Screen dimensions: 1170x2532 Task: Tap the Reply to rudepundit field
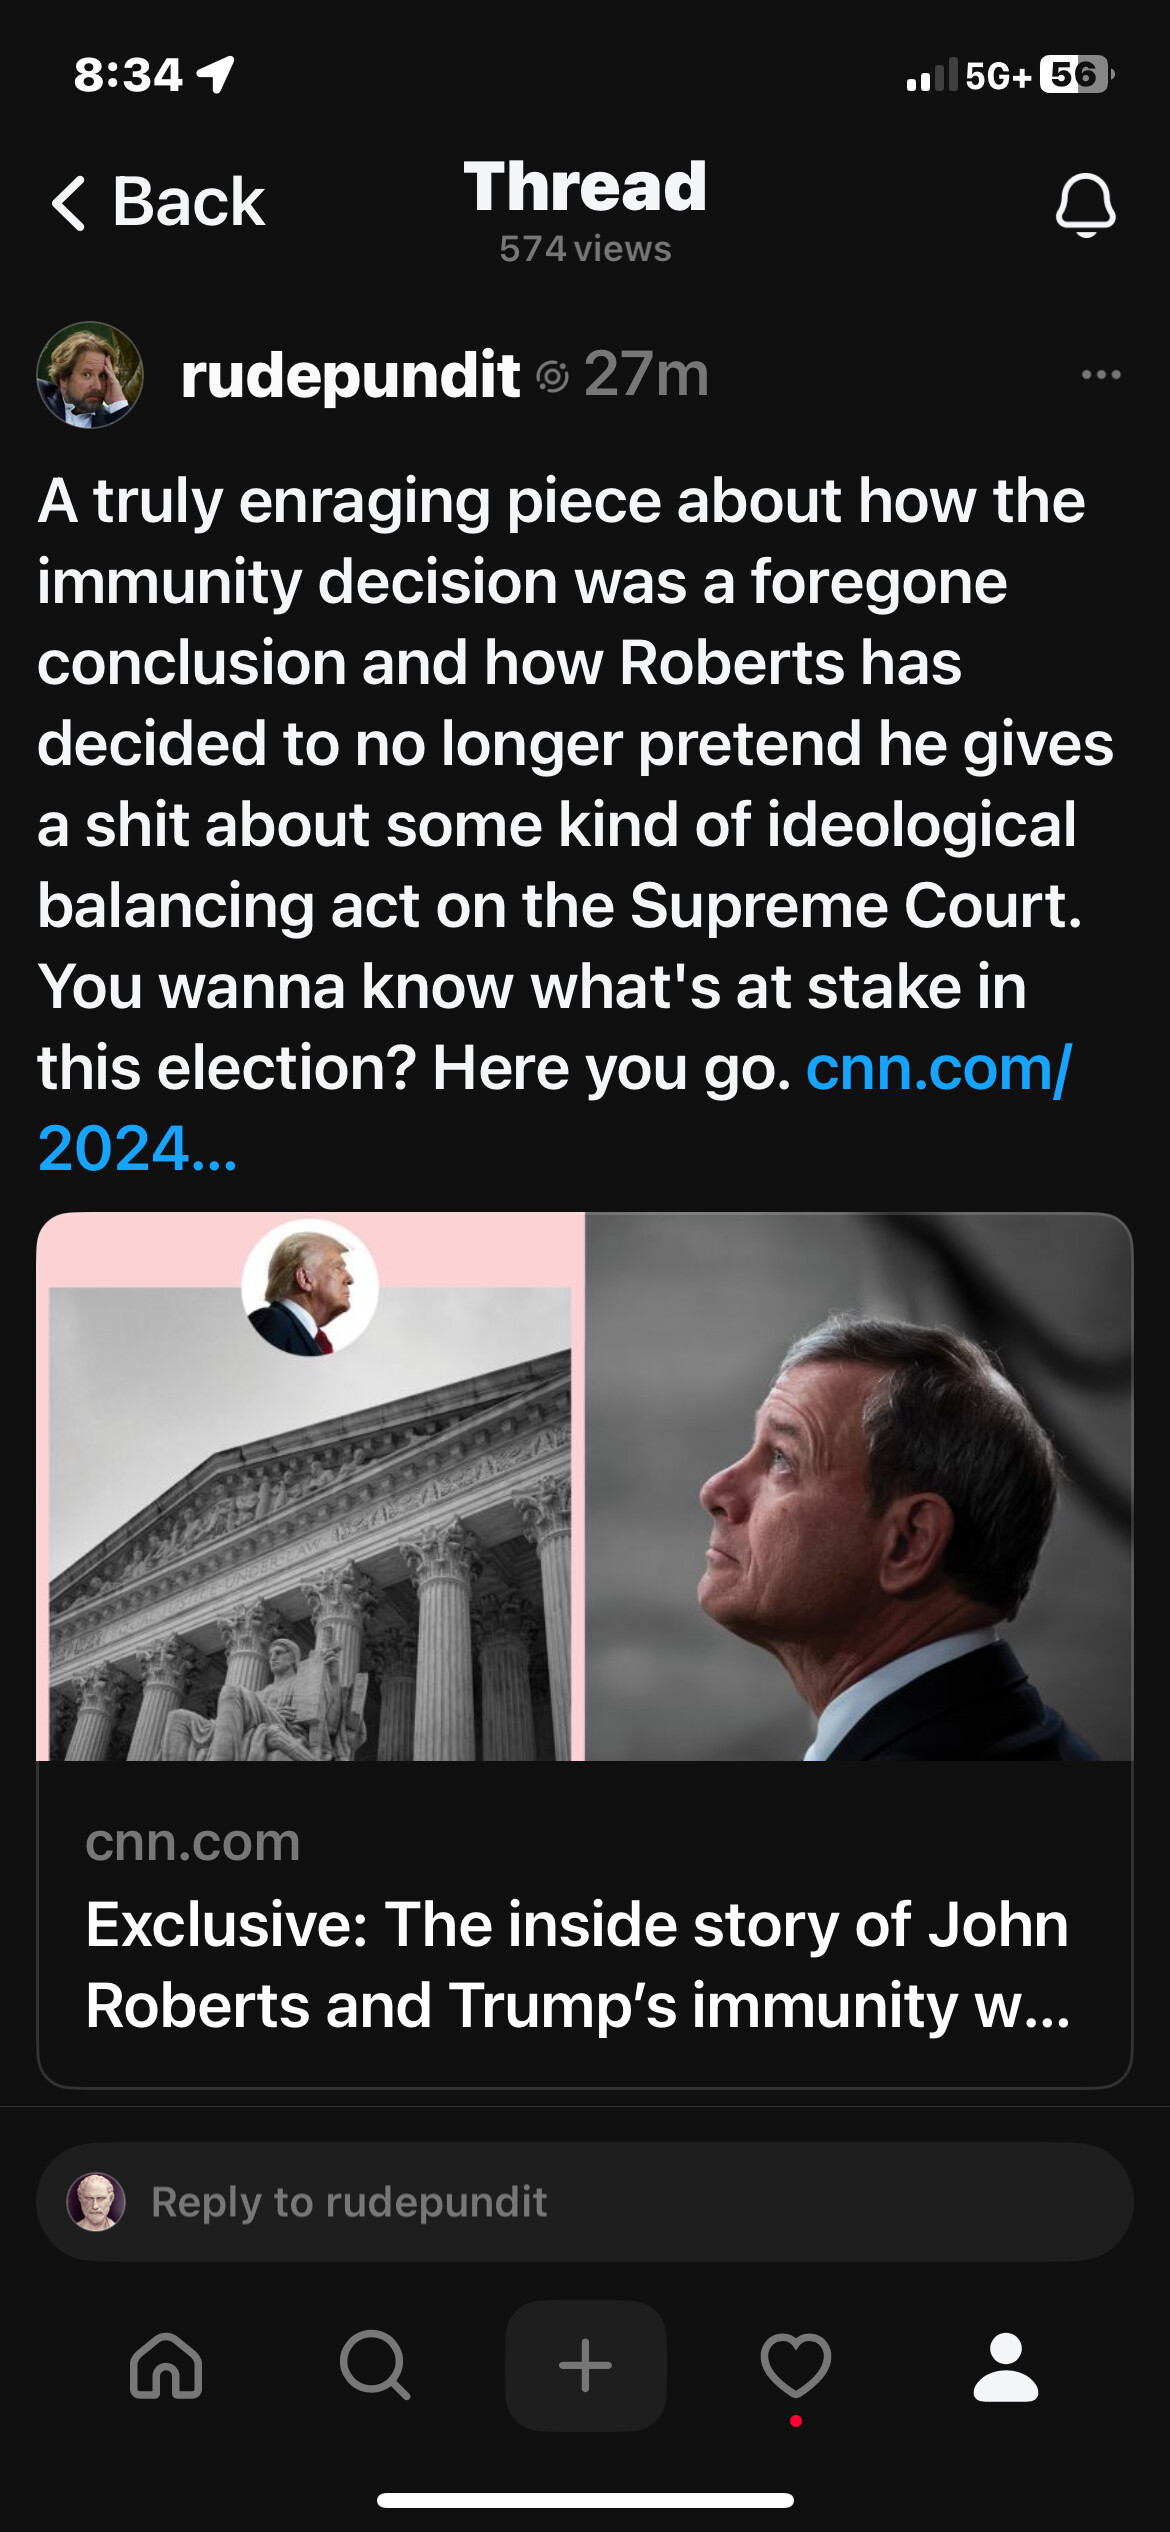point(600,2202)
